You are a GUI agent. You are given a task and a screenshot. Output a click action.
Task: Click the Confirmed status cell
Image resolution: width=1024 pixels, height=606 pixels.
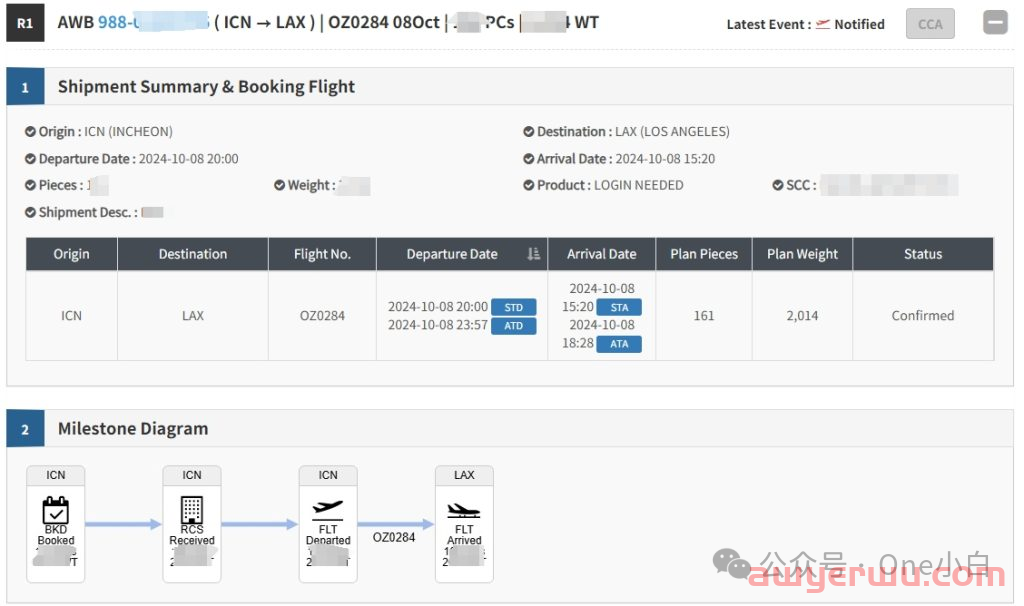[923, 315]
